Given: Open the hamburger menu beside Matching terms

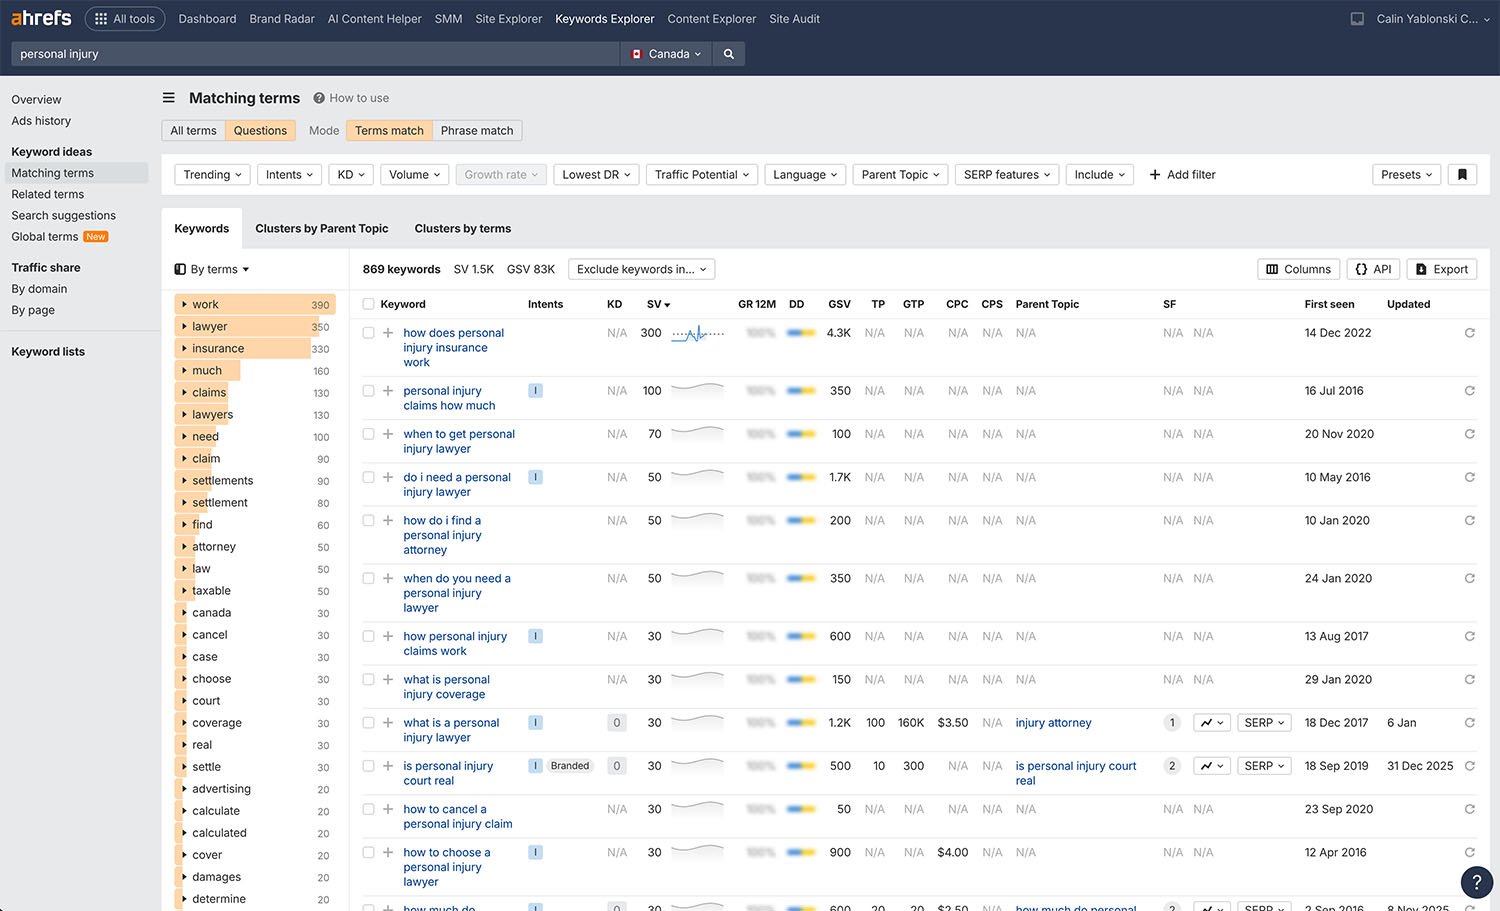Looking at the screenshot, I should pos(169,97).
